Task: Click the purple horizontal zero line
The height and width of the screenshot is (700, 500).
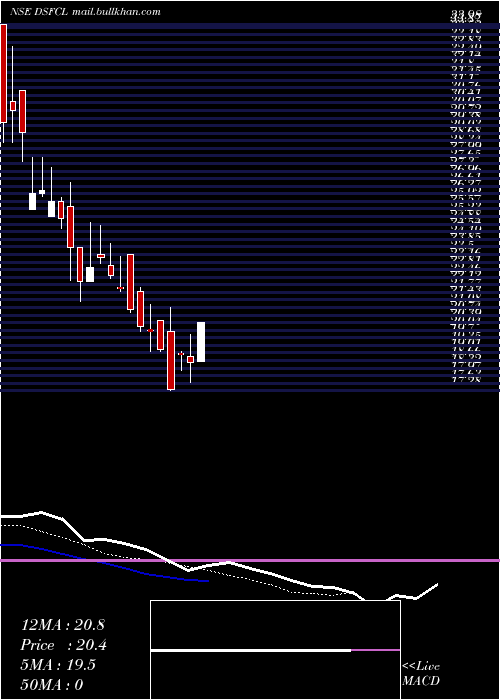Action: [250, 560]
